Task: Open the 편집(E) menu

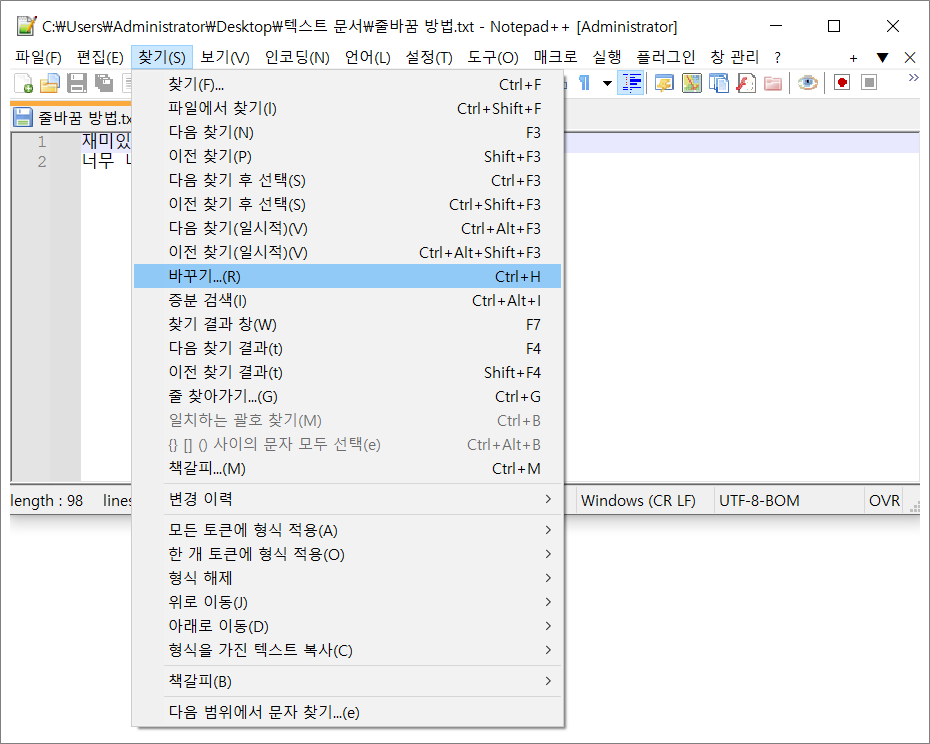Action: point(100,57)
